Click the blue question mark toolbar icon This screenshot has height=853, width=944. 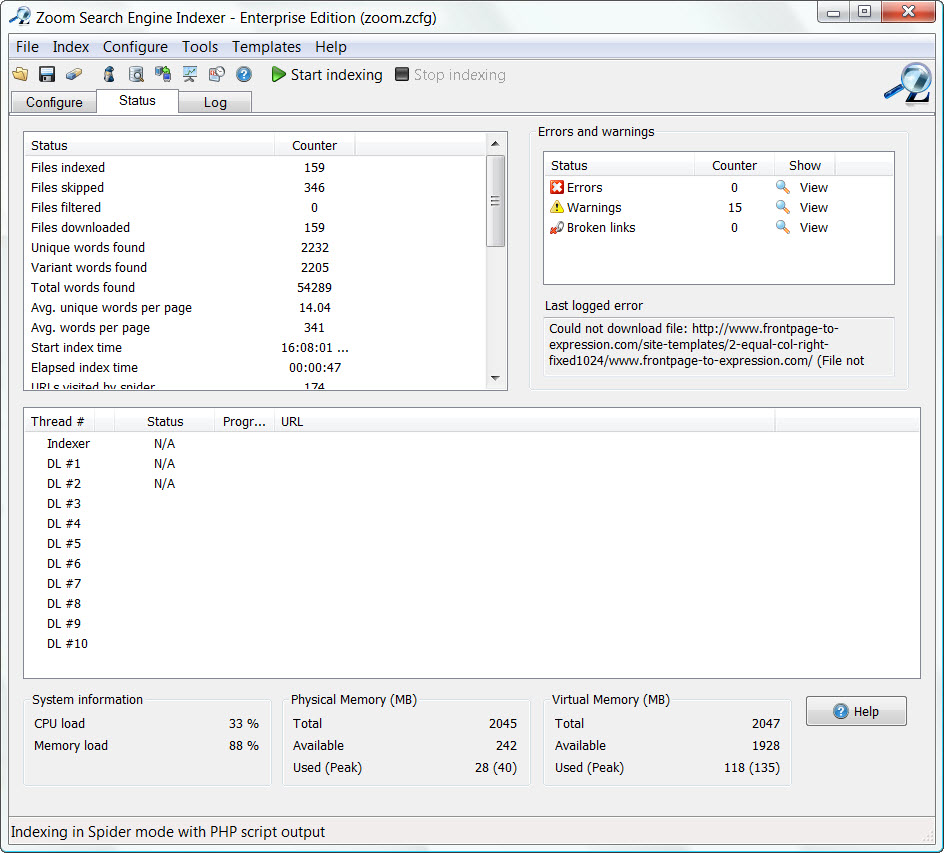click(x=244, y=74)
